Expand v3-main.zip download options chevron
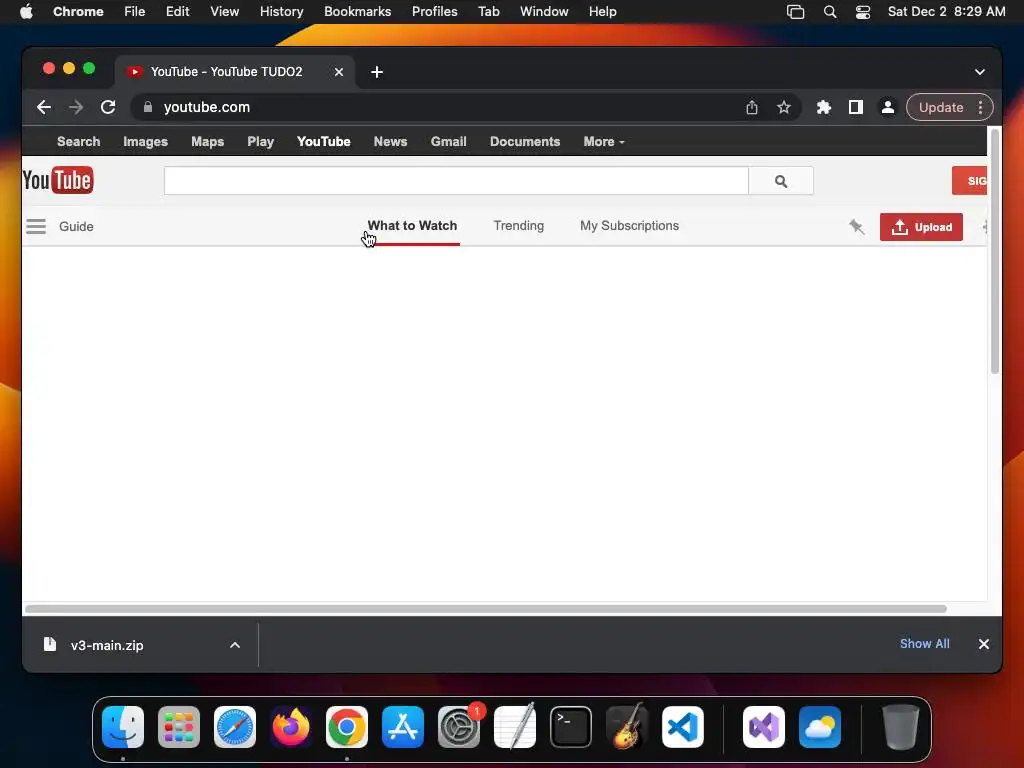This screenshot has width=1024, height=768. (x=234, y=645)
